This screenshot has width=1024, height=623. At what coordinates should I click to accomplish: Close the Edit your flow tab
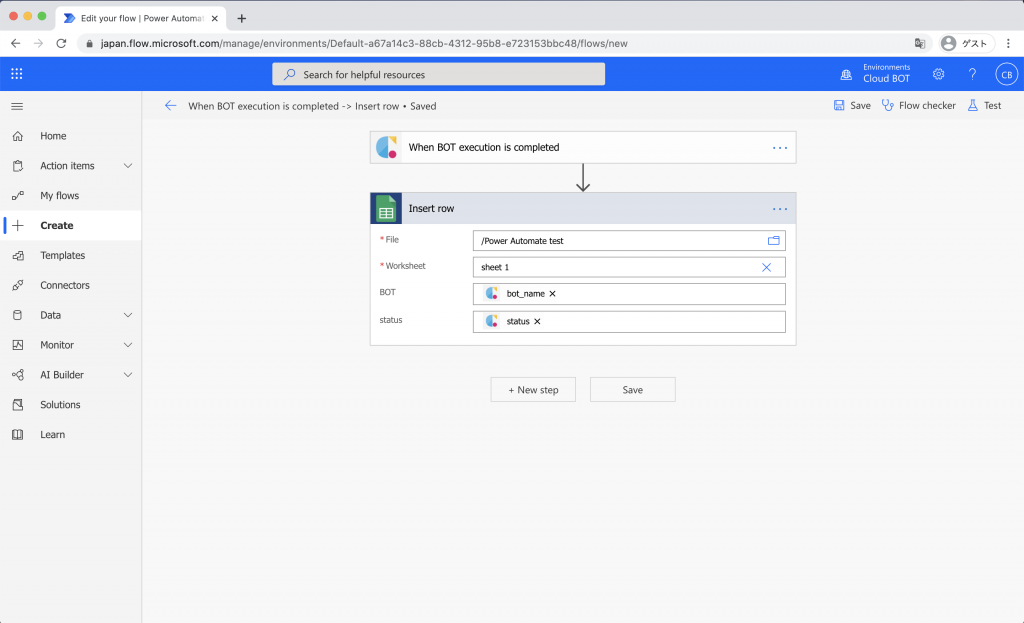pyautogui.click(x=214, y=18)
